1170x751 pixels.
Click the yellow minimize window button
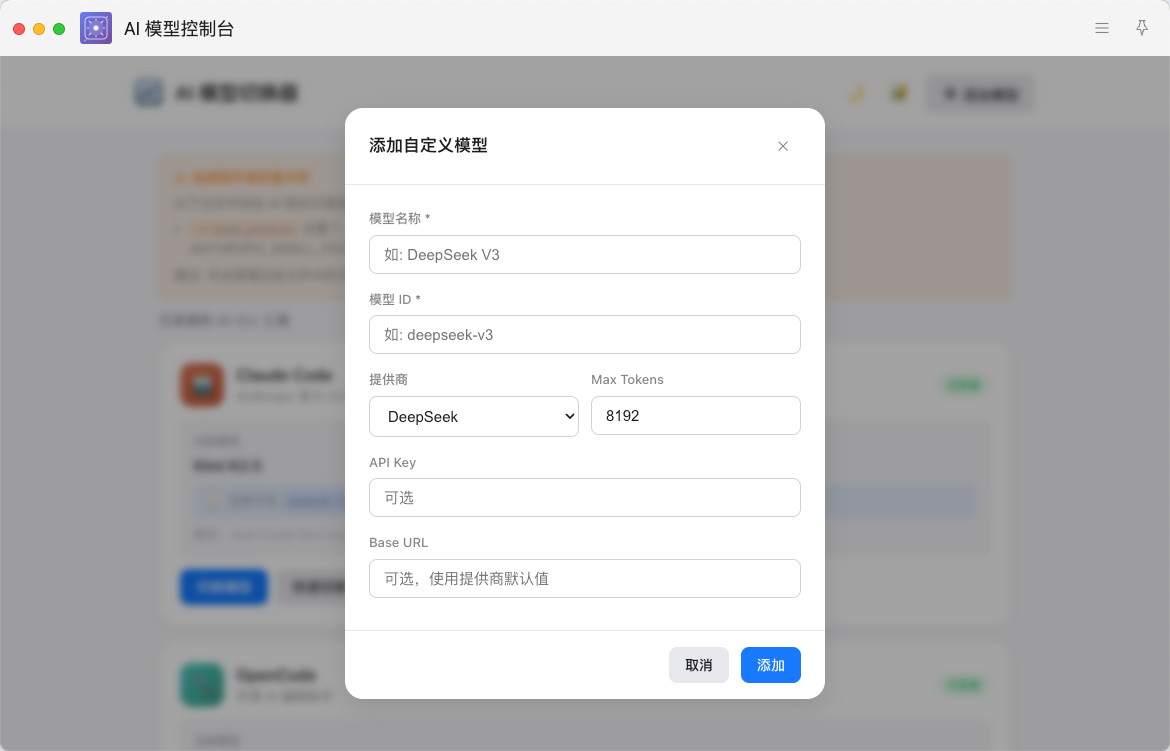39,29
